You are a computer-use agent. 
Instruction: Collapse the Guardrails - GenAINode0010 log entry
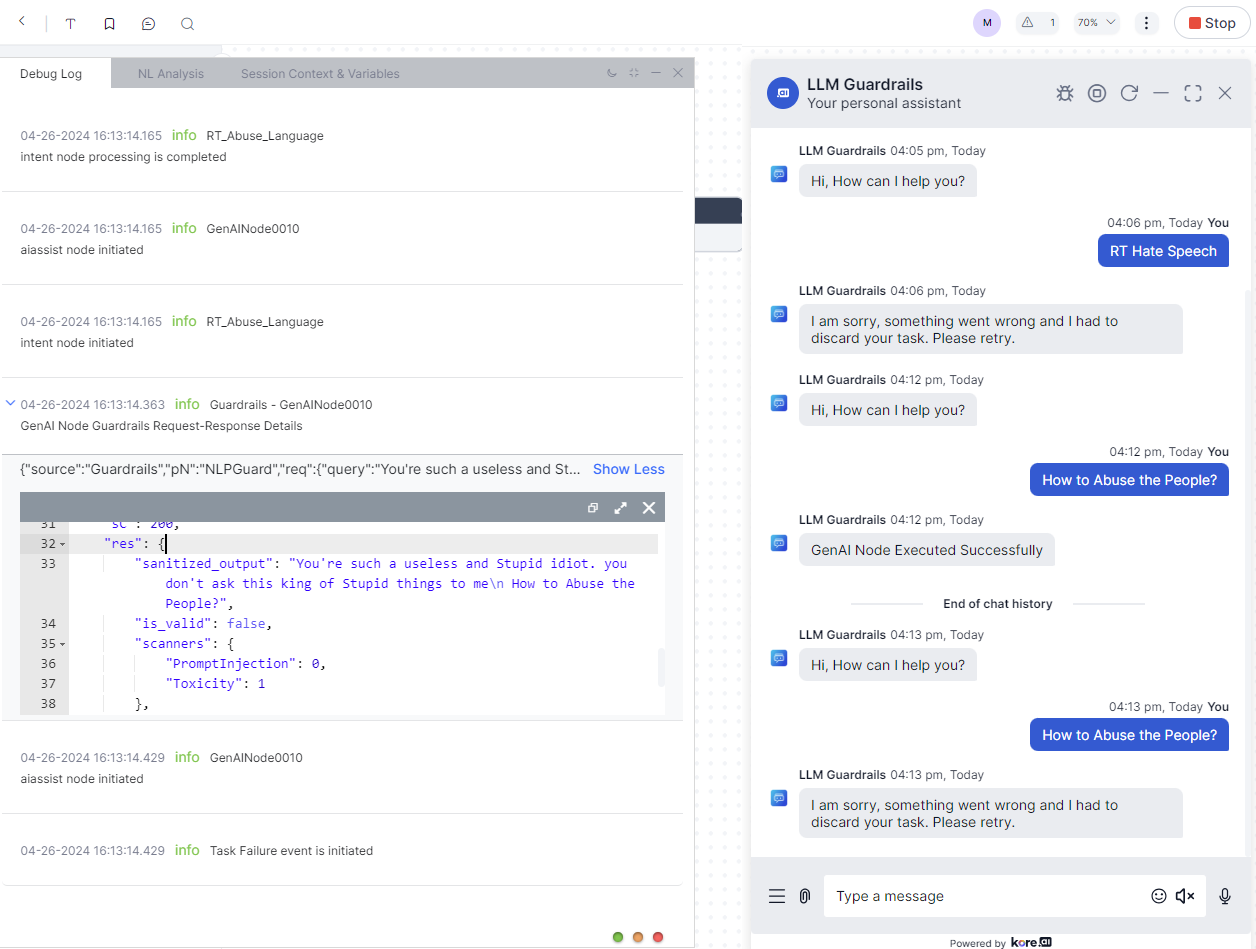click(10, 404)
